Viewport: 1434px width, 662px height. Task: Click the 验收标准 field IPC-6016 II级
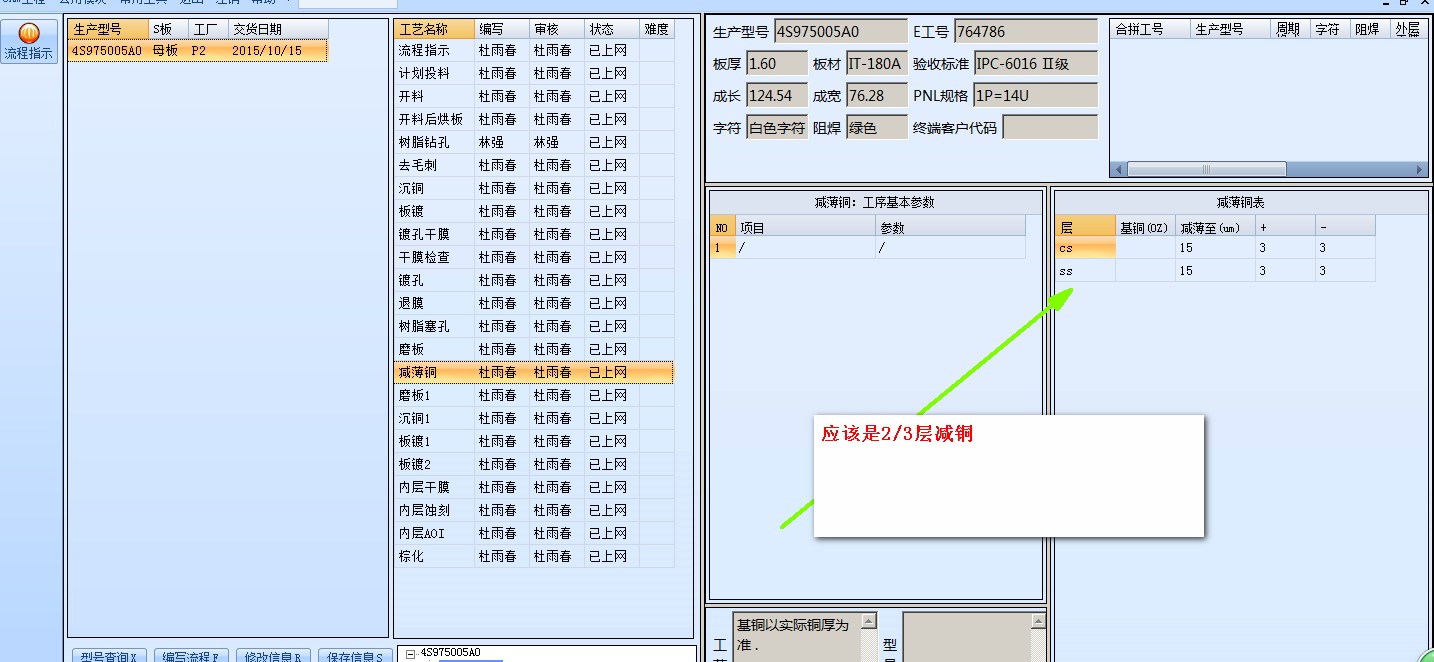(1035, 63)
